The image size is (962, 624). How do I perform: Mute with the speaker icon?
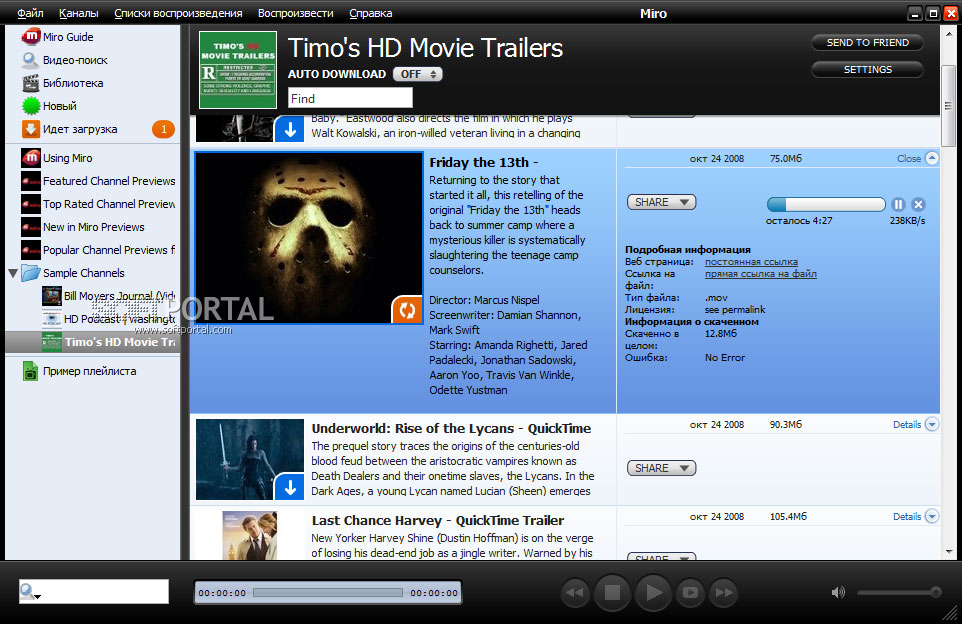837,592
